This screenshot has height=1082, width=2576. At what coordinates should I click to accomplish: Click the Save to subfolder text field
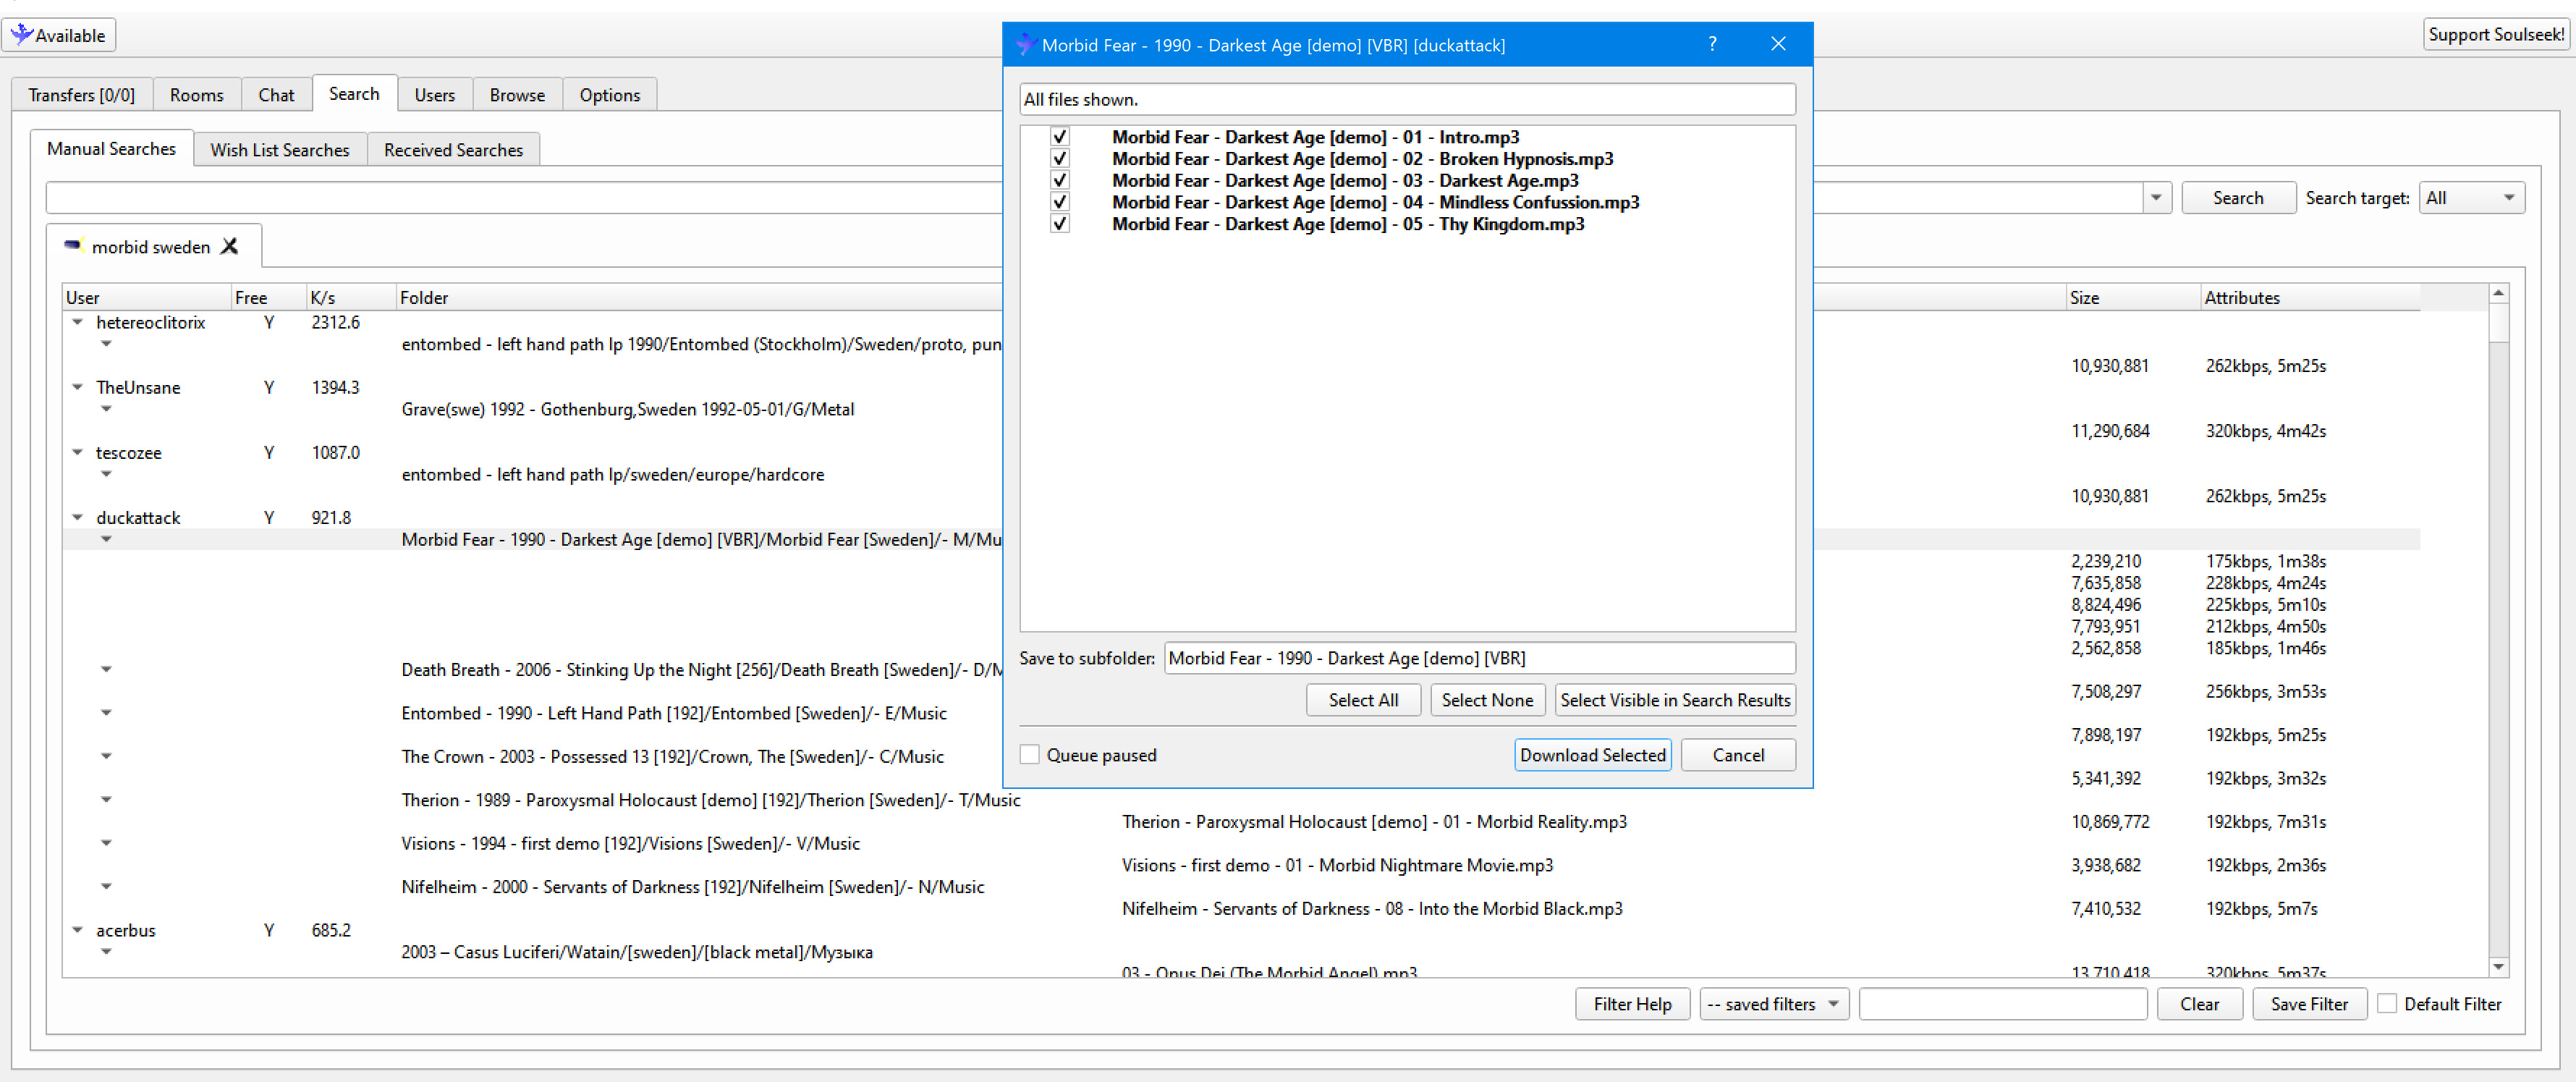click(x=1478, y=658)
